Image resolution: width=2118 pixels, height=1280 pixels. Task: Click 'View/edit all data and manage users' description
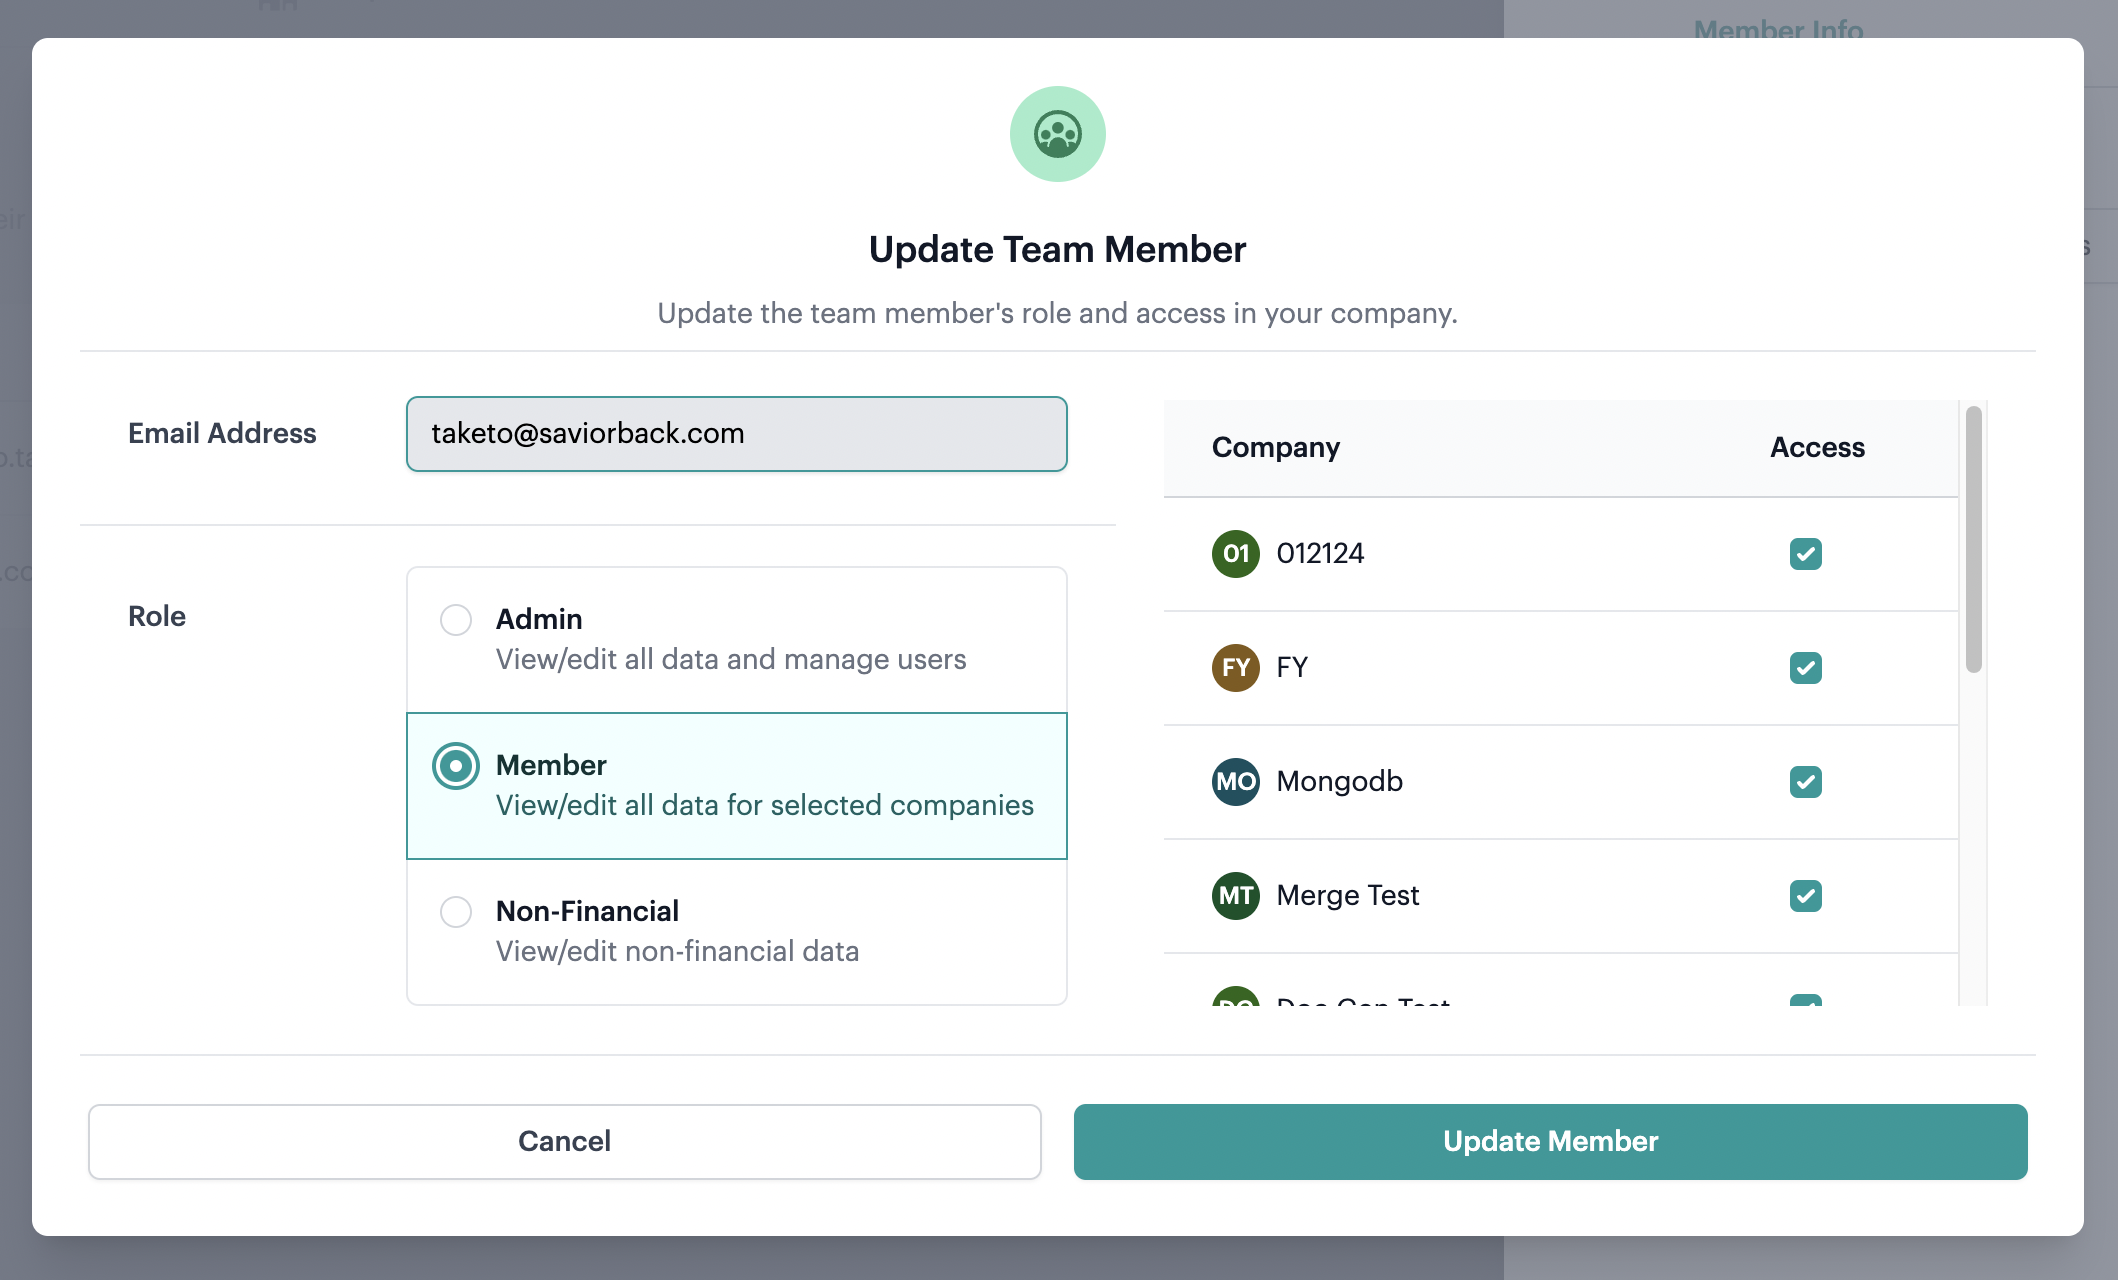[x=731, y=660]
